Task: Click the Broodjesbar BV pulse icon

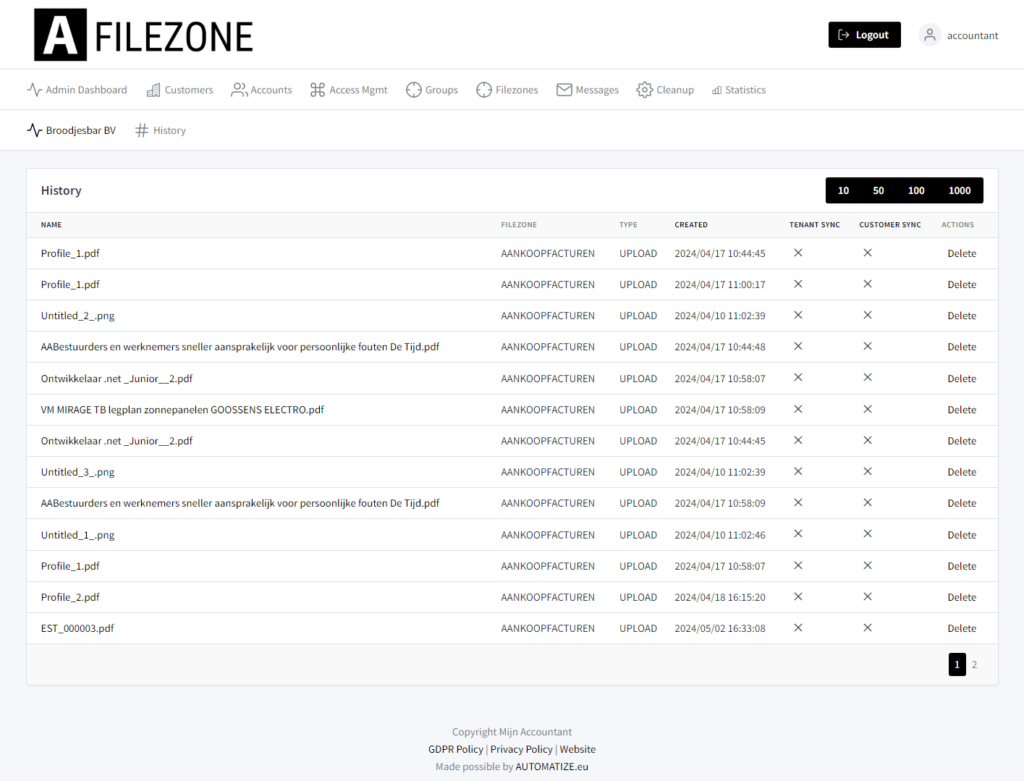Action: coord(35,130)
